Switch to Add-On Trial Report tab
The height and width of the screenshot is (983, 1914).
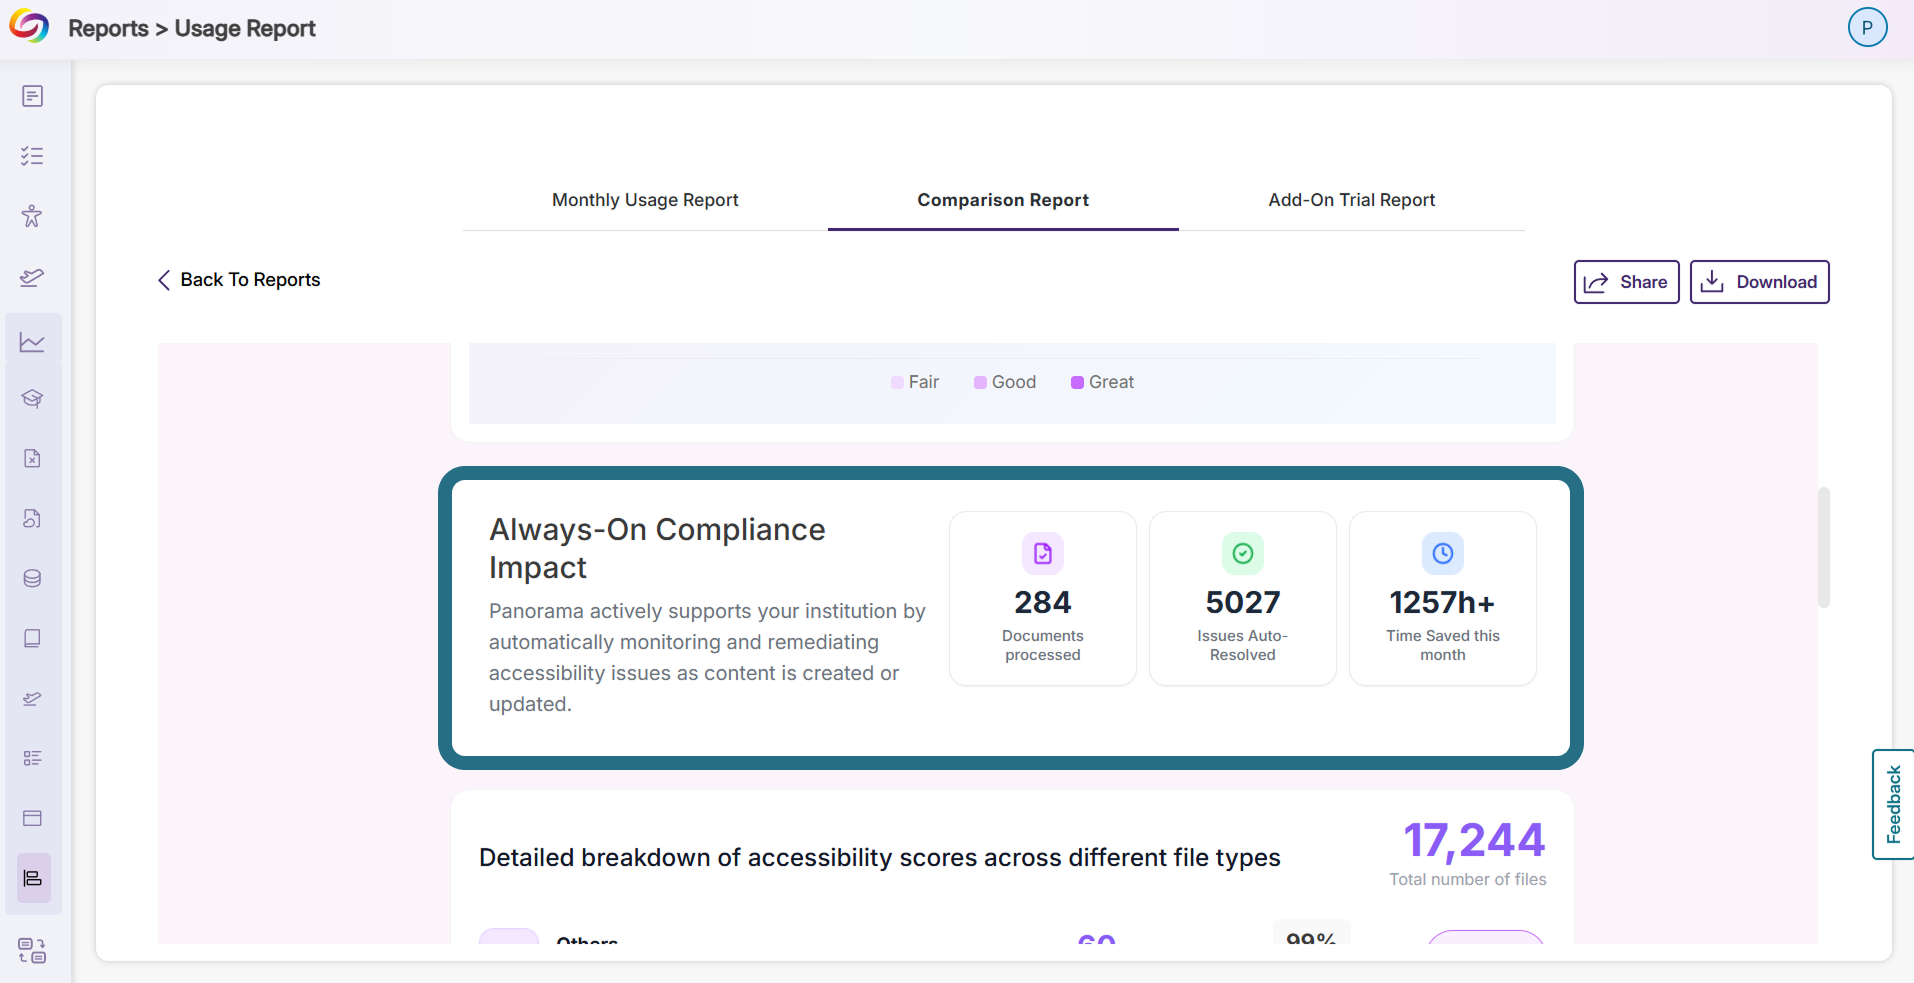pos(1351,200)
